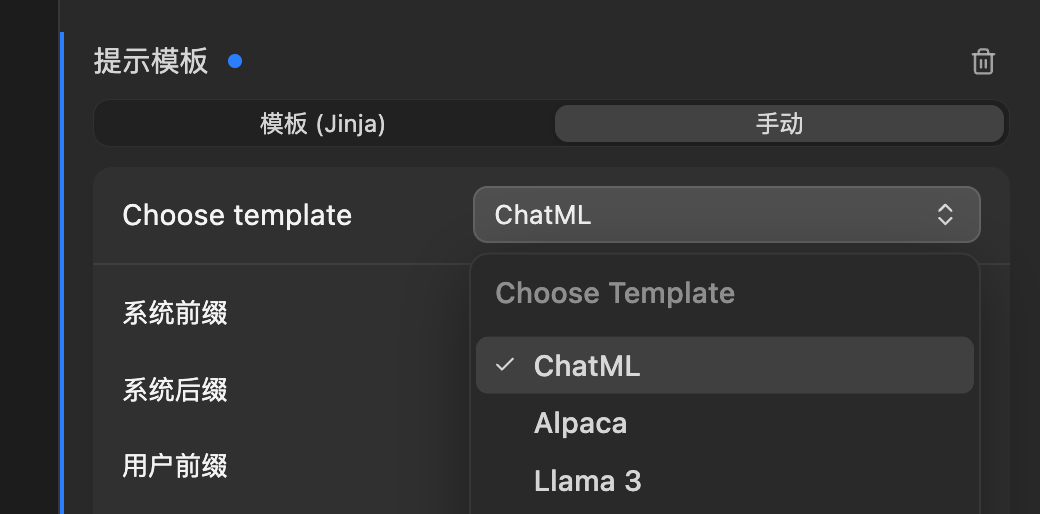The image size is (1040, 514).
Task: Click the empty area right of 系统前缀 label
Action: [350, 313]
